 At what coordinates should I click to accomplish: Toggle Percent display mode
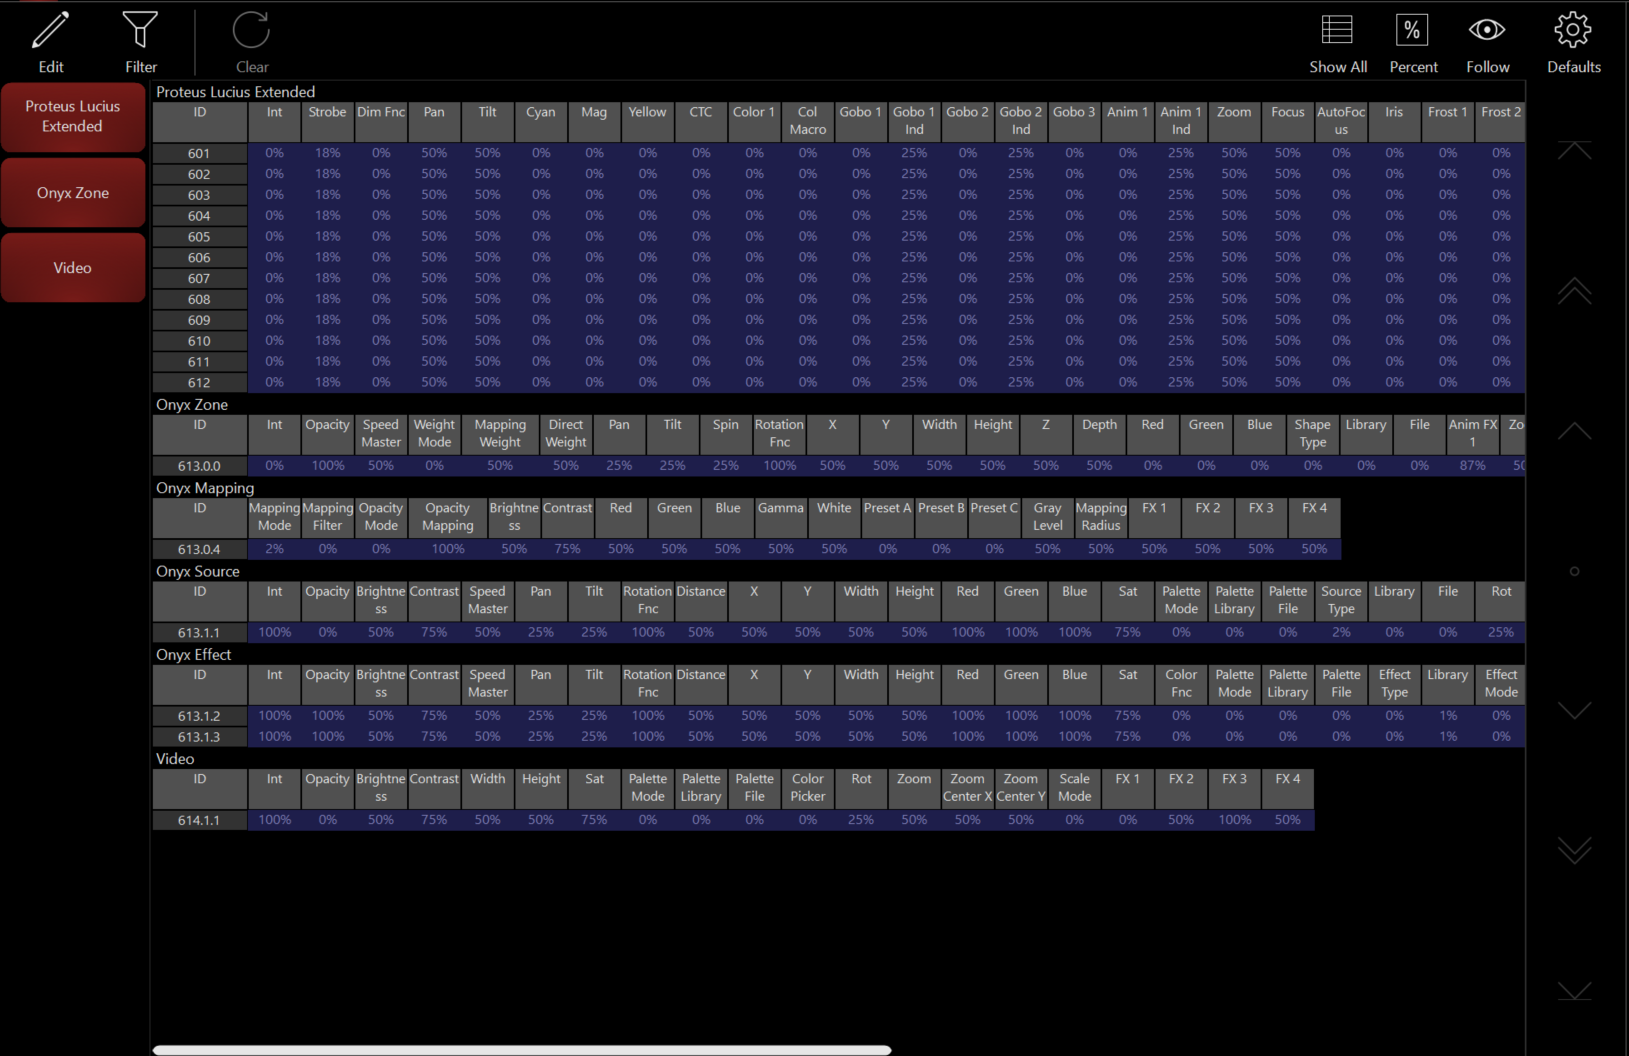(x=1412, y=30)
